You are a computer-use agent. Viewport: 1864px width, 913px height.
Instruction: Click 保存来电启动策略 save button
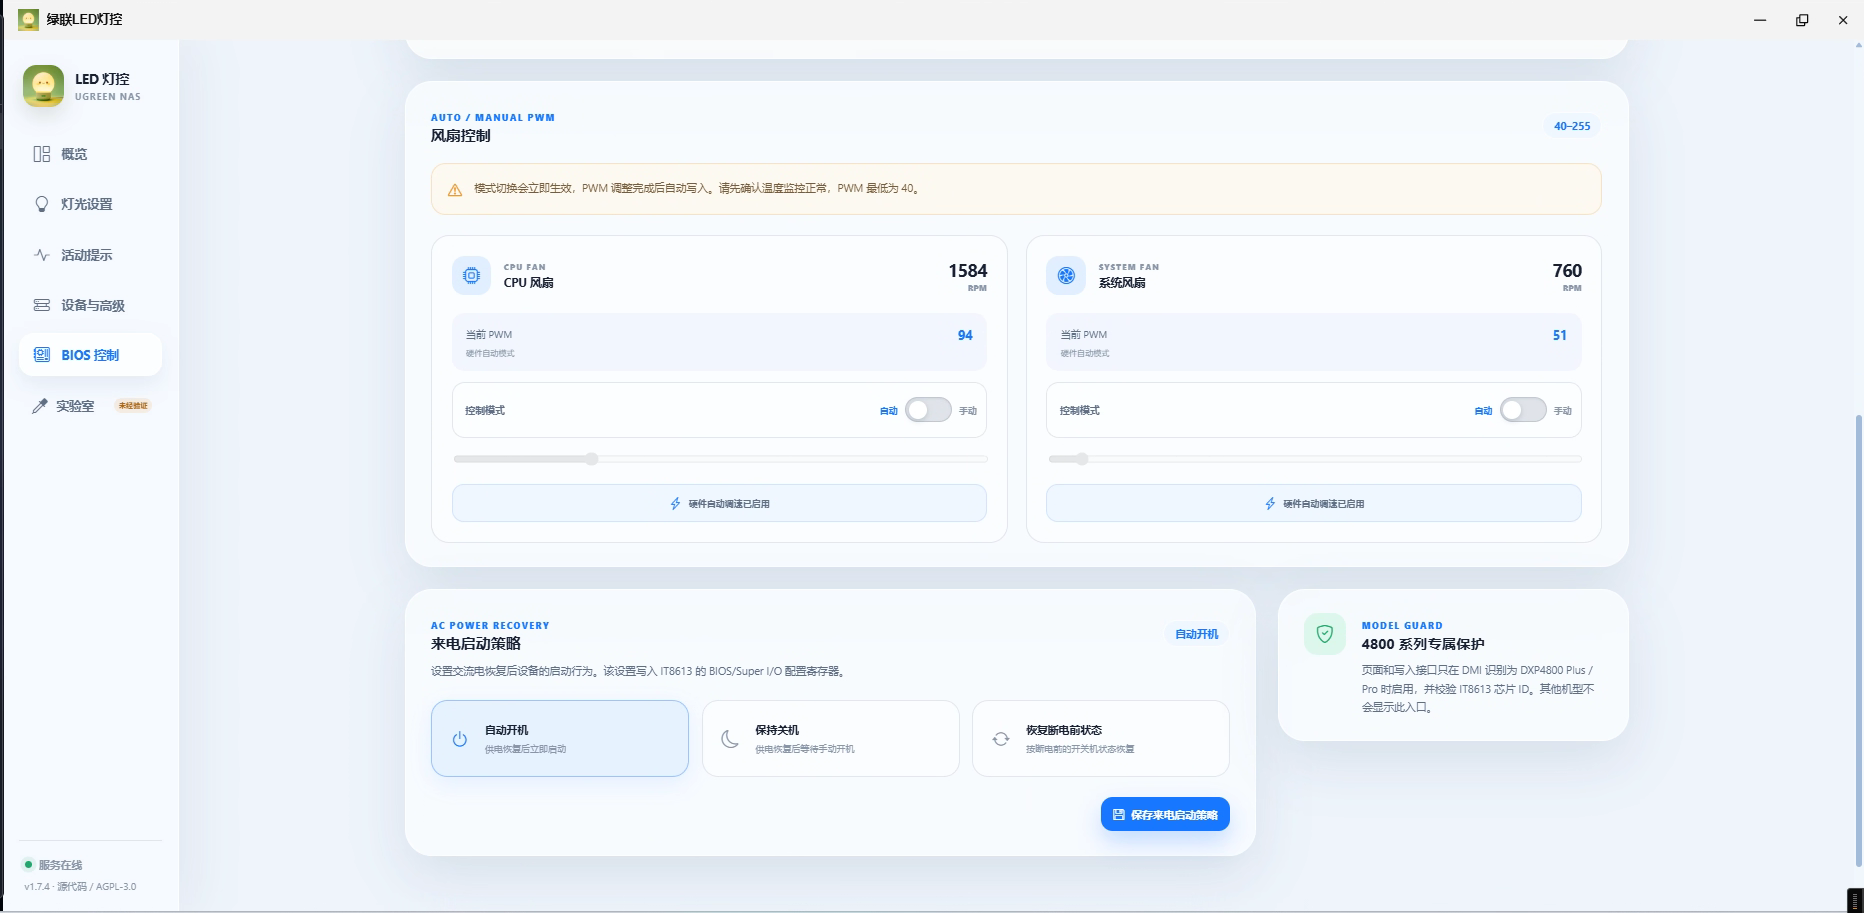coord(1165,814)
